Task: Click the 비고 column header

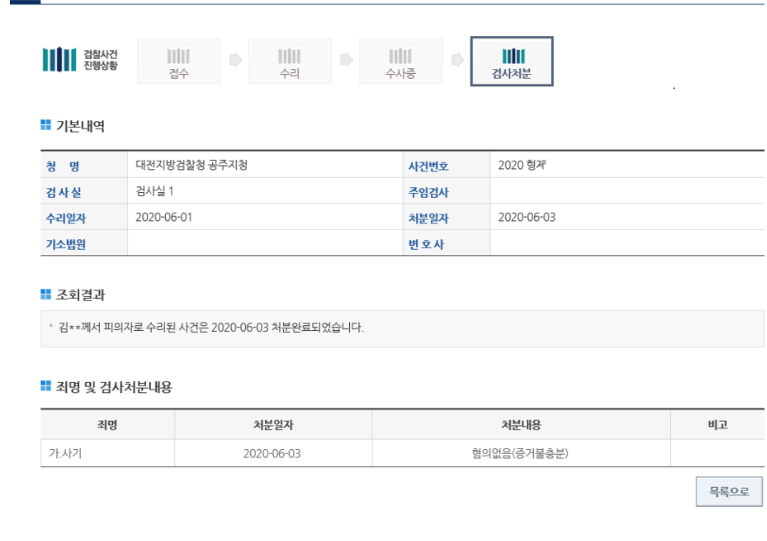Action: (x=716, y=425)
